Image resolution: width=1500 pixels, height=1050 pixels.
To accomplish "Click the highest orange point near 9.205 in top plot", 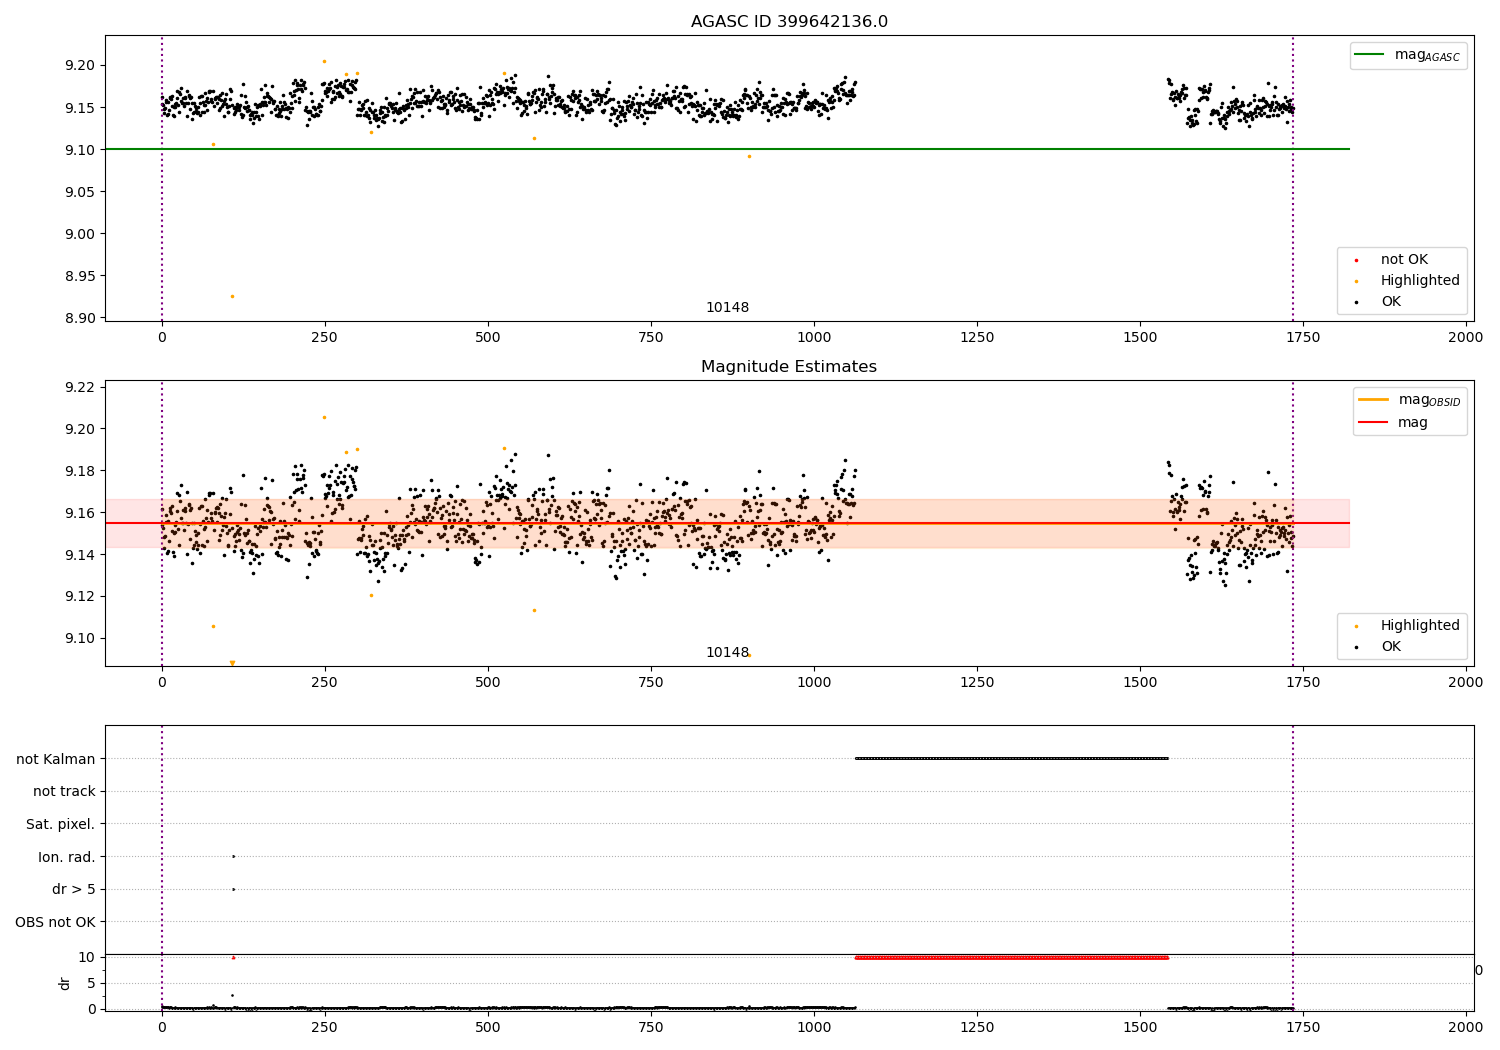I will coord(324,61).
